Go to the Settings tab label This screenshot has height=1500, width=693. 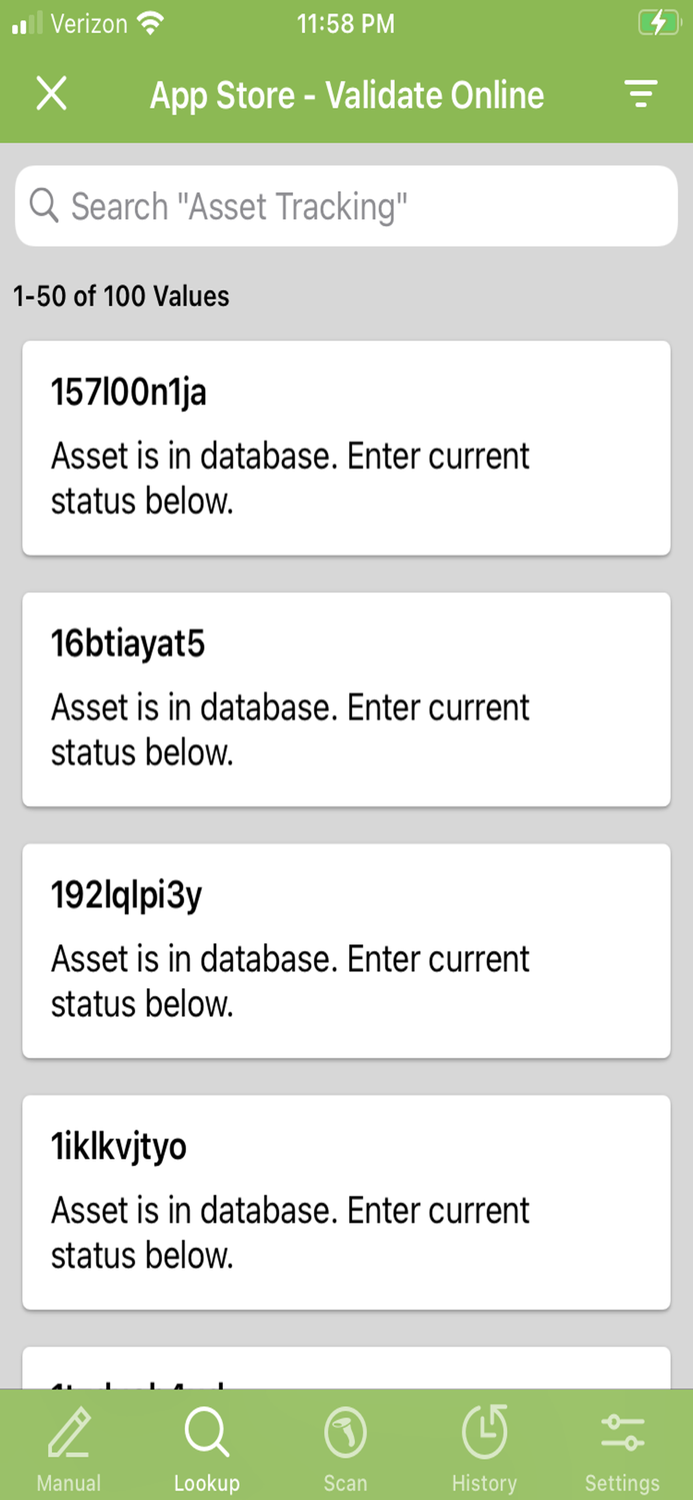[x=622, y=1482]
